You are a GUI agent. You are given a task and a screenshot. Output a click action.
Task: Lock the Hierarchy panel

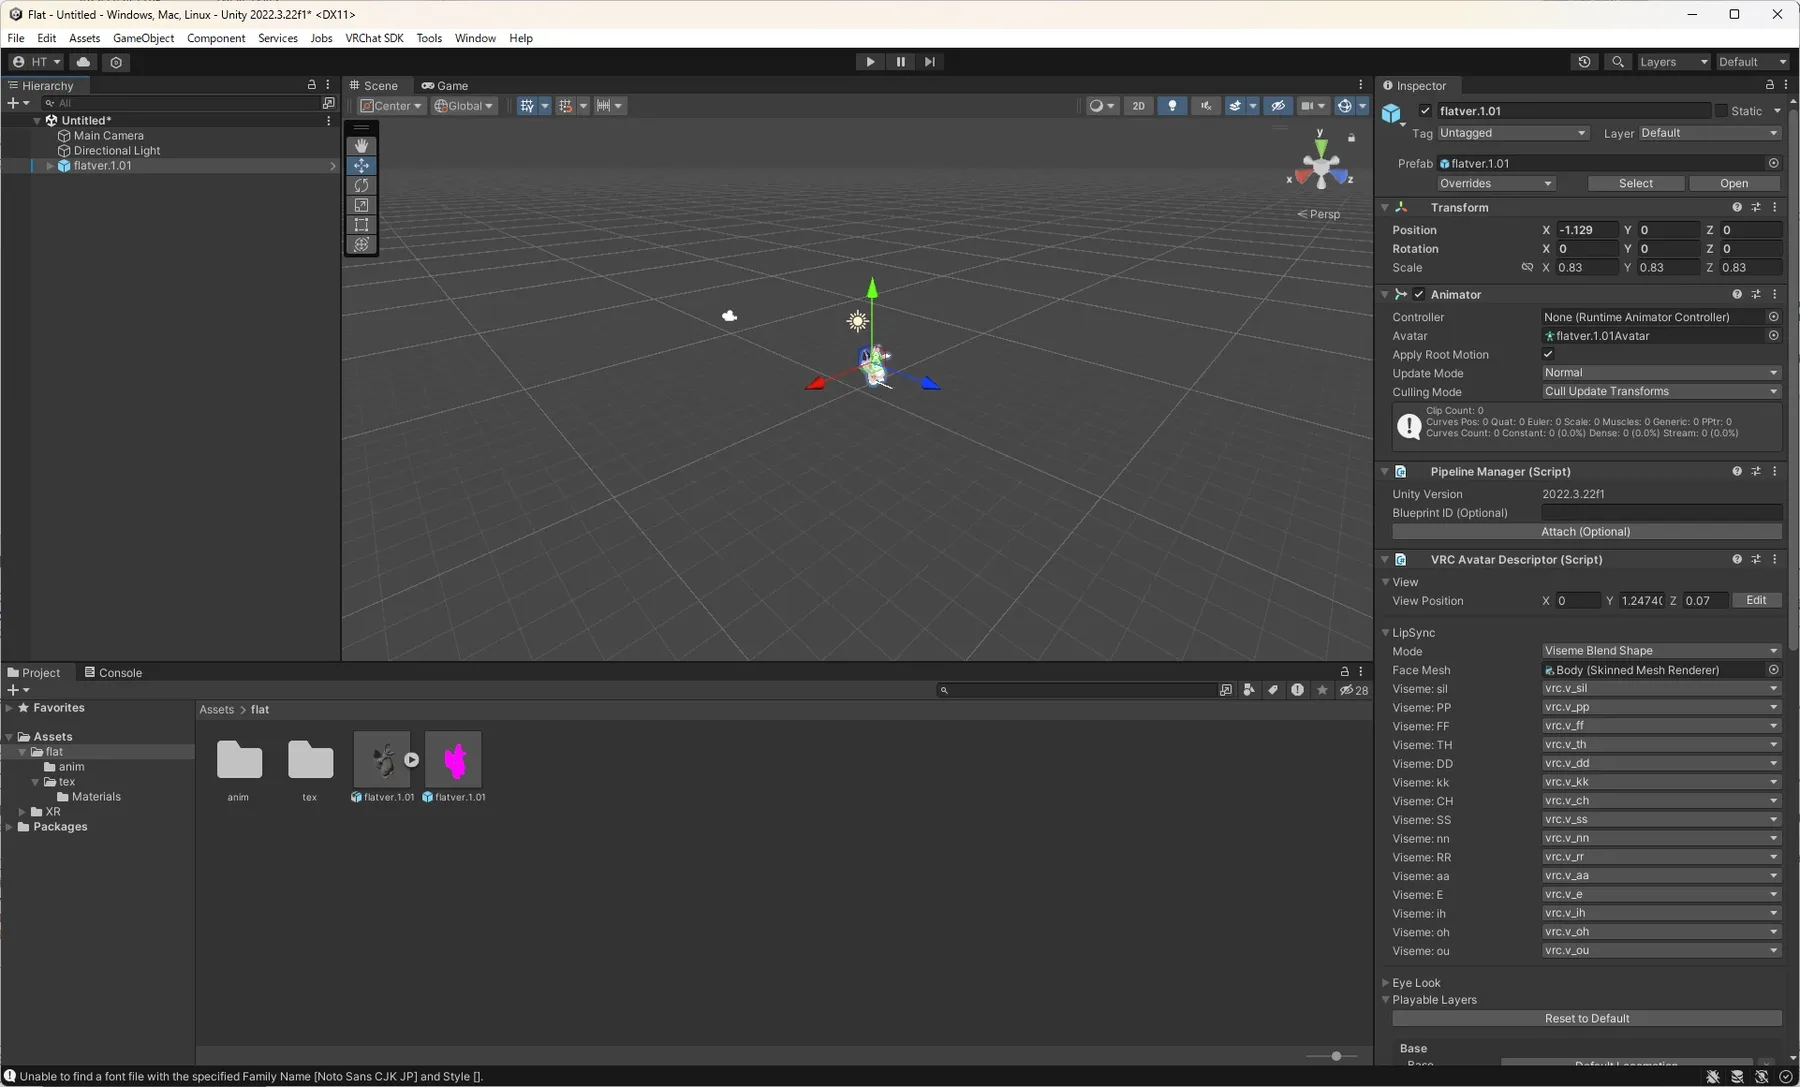312,85
